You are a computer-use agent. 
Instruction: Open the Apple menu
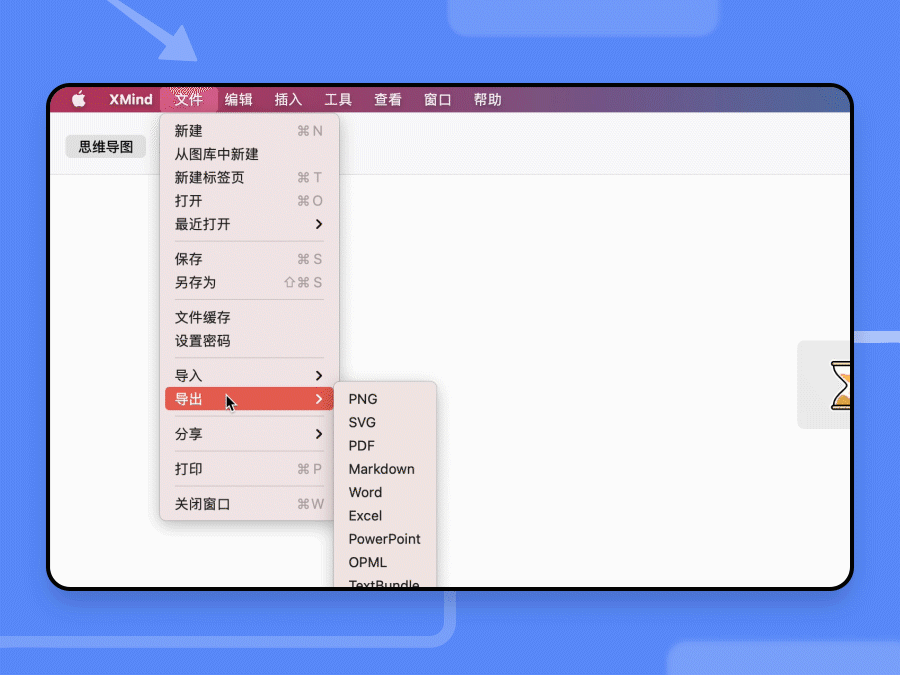[78, 99]
